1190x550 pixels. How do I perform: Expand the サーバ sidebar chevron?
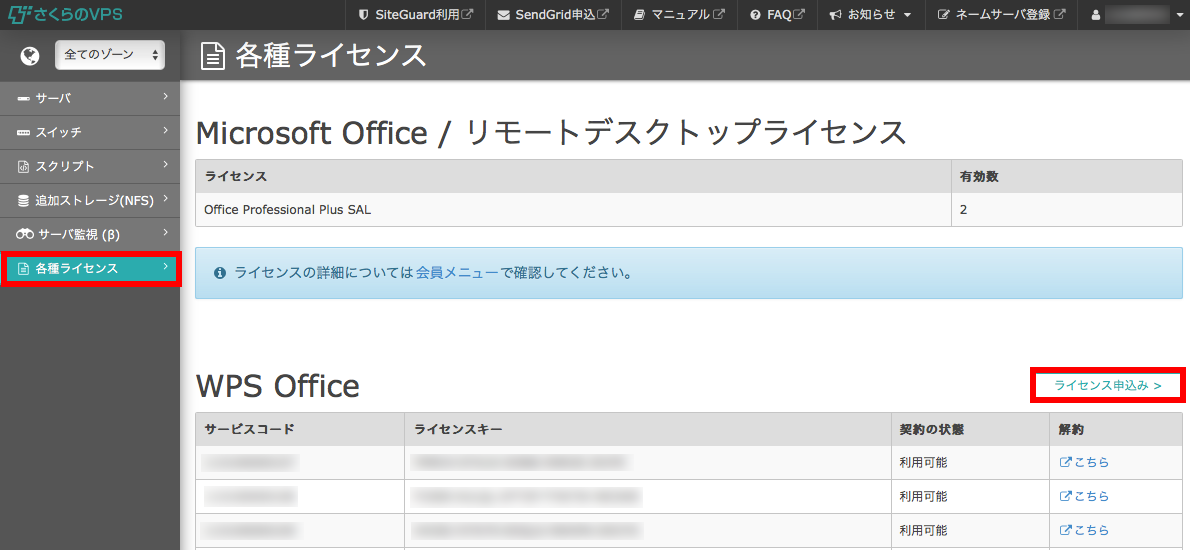point(165,96)
